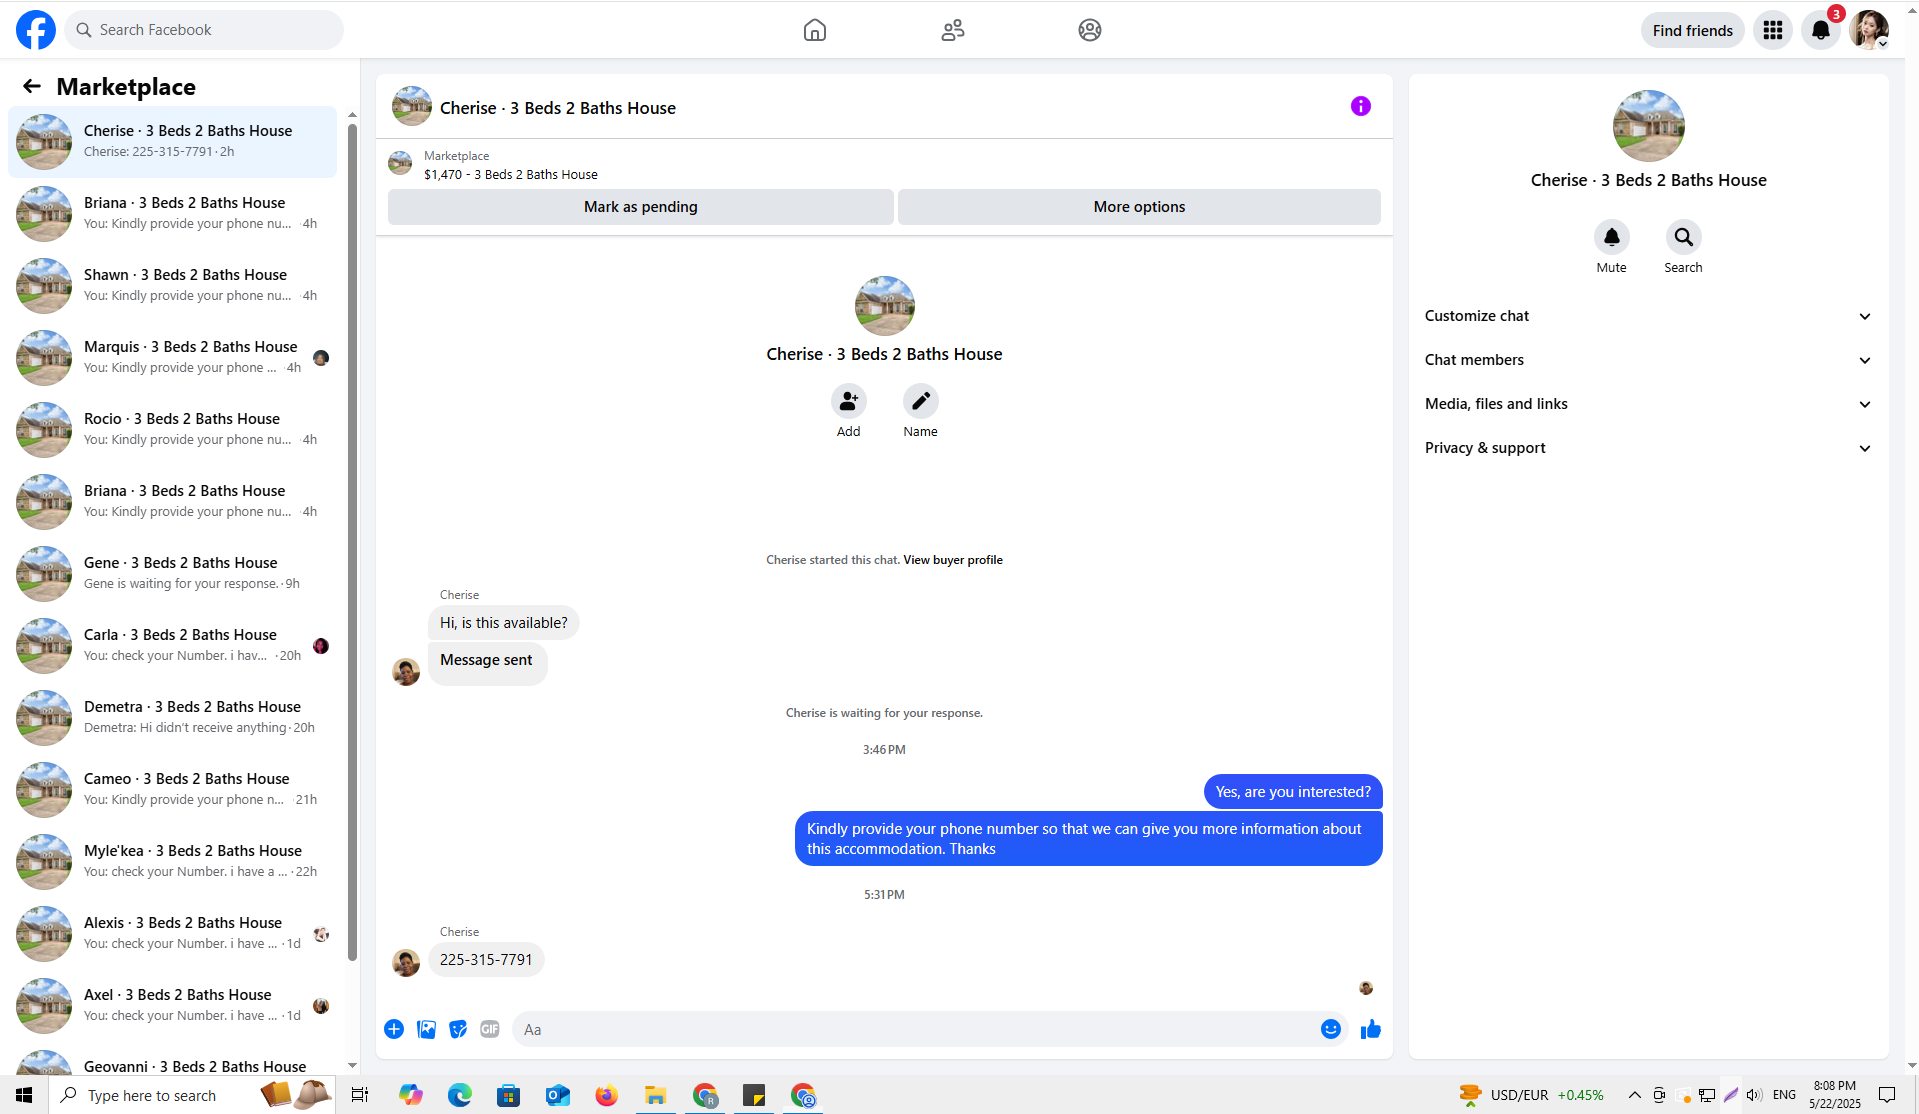This screenshot has height=1114, width=1919.
Task: Send a thumbs-up like
Action: click(x=1371, y=1029)
